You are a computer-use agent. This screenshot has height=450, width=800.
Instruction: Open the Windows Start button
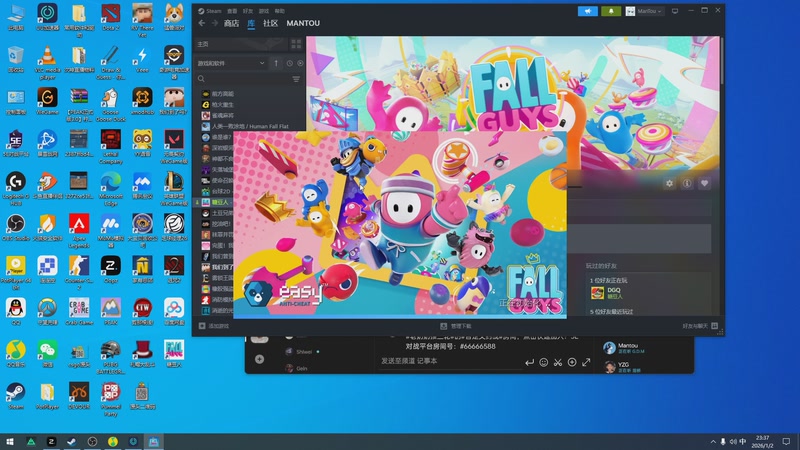point(10,442)
